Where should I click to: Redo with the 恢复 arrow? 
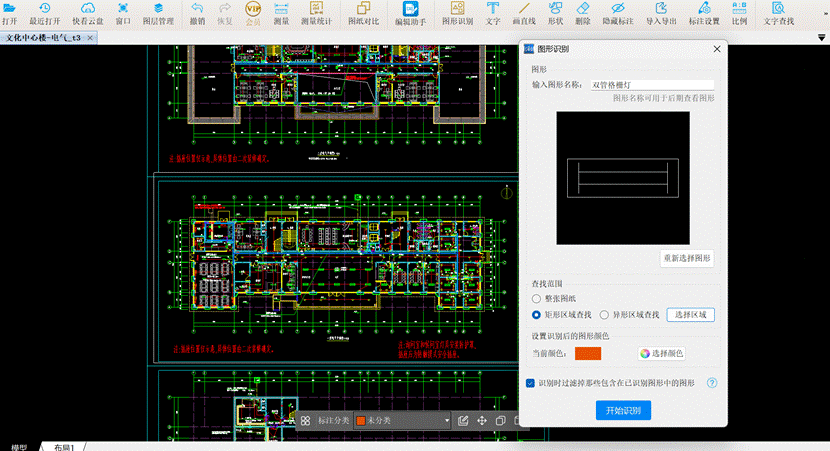tap(225, 13)
